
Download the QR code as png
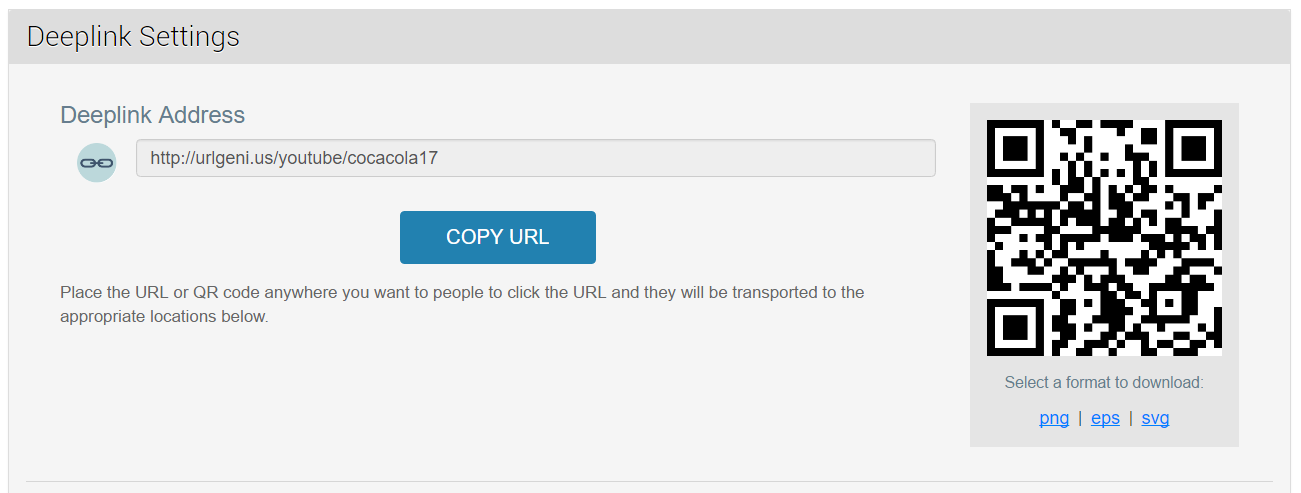(x=1054, y=418)
